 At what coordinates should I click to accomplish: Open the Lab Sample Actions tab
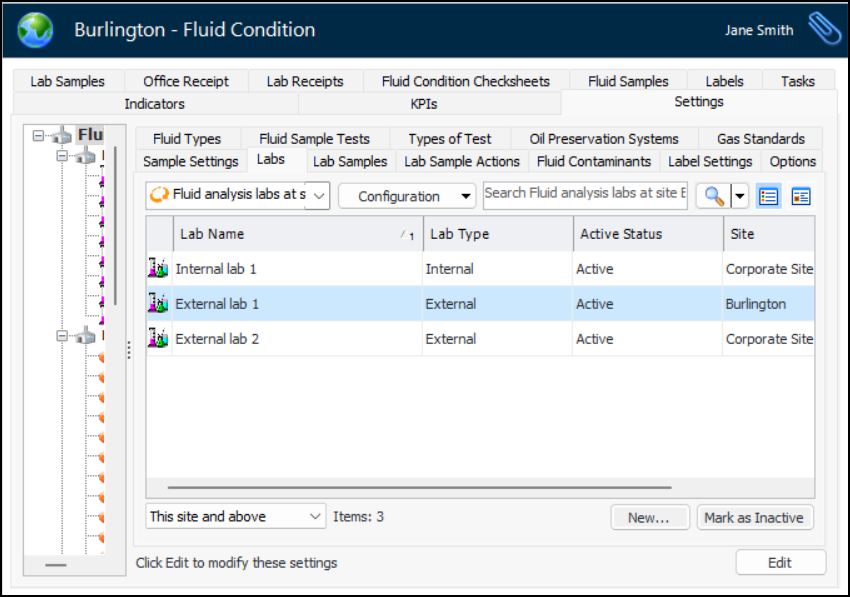click(462, 161)
